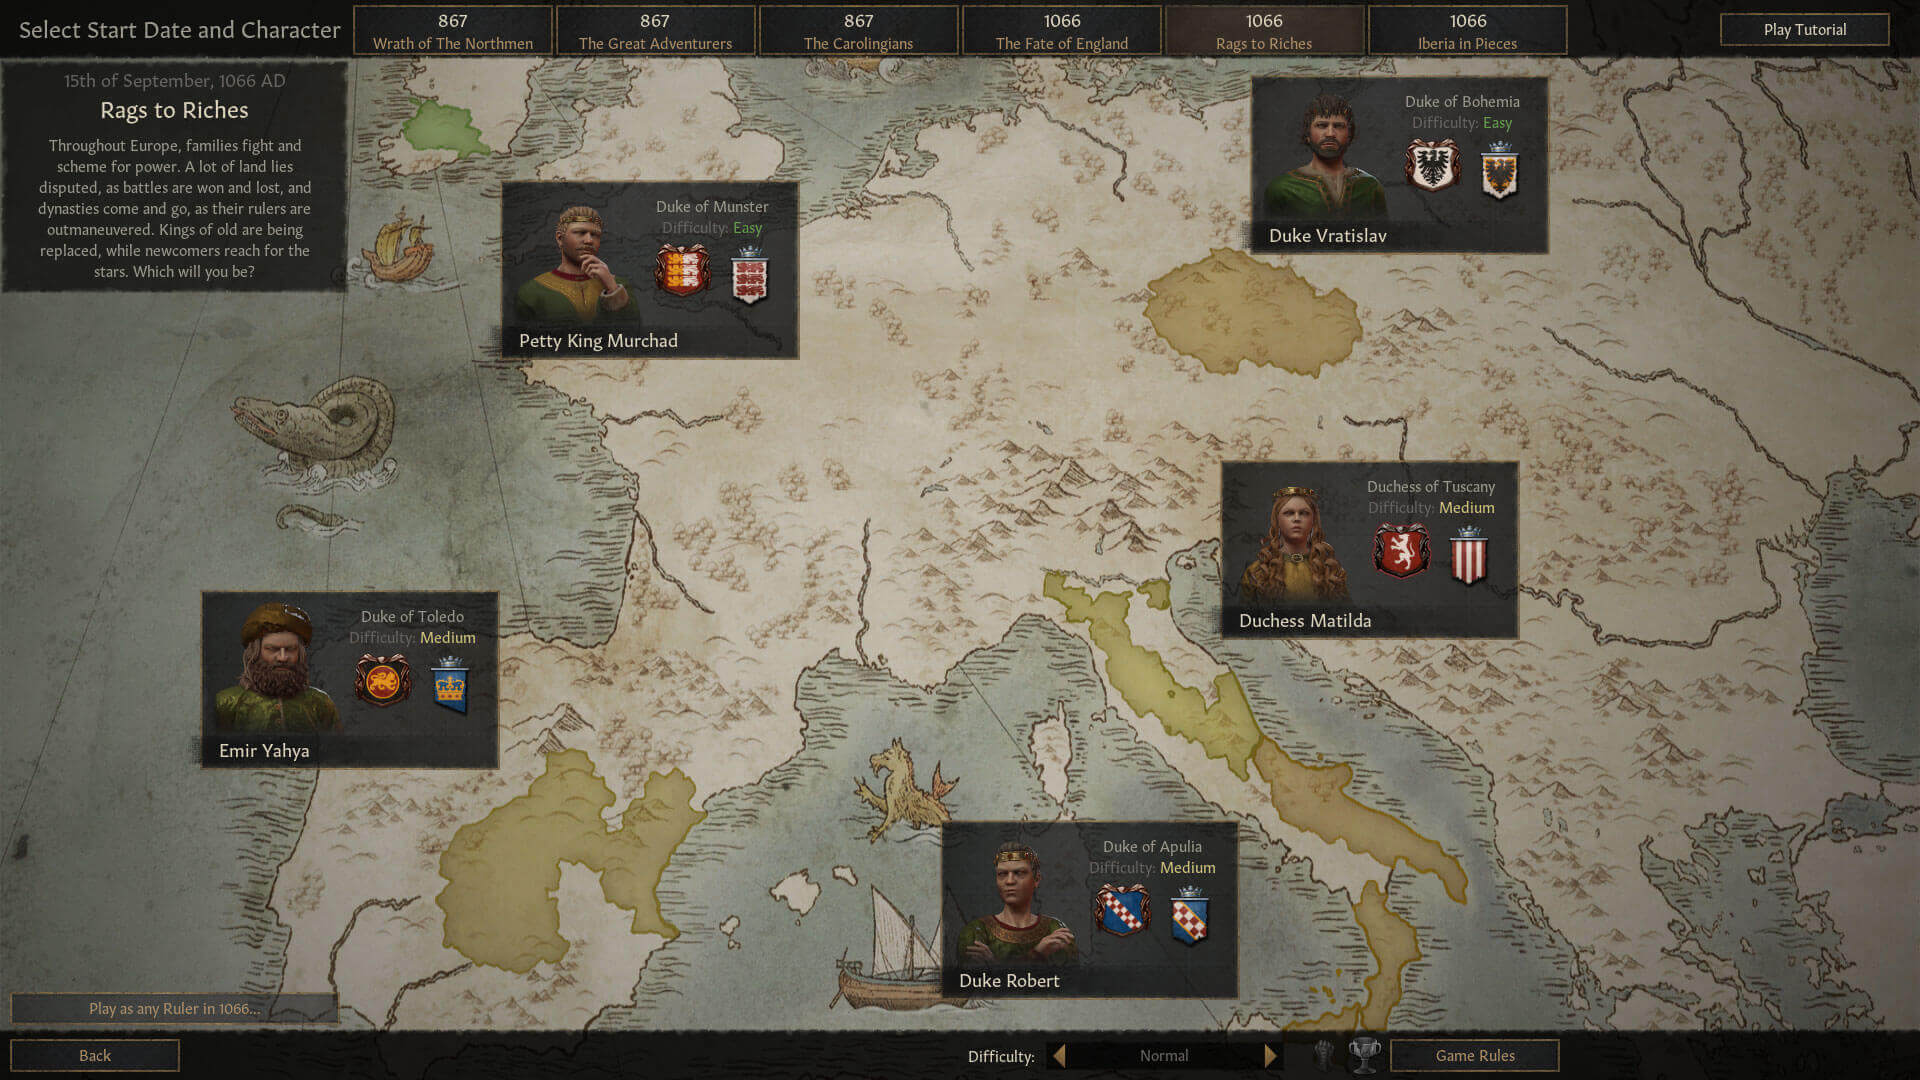
Task: Choose Play as any Ruler in 1066
Action: (x=174, y=1008)
